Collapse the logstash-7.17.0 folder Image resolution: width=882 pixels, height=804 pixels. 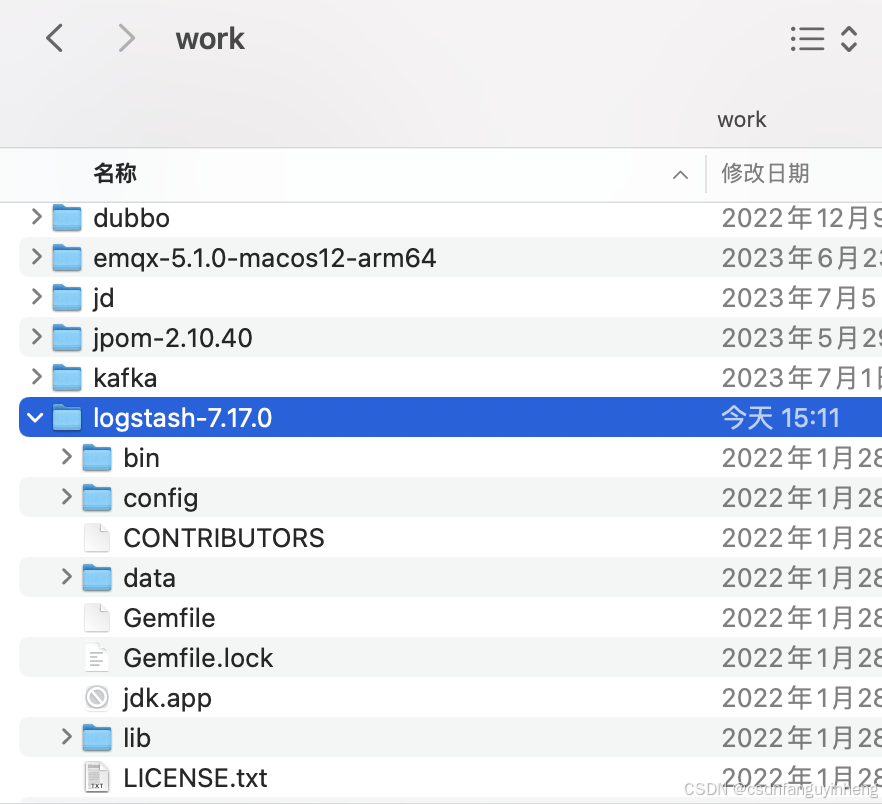(34, 417)
